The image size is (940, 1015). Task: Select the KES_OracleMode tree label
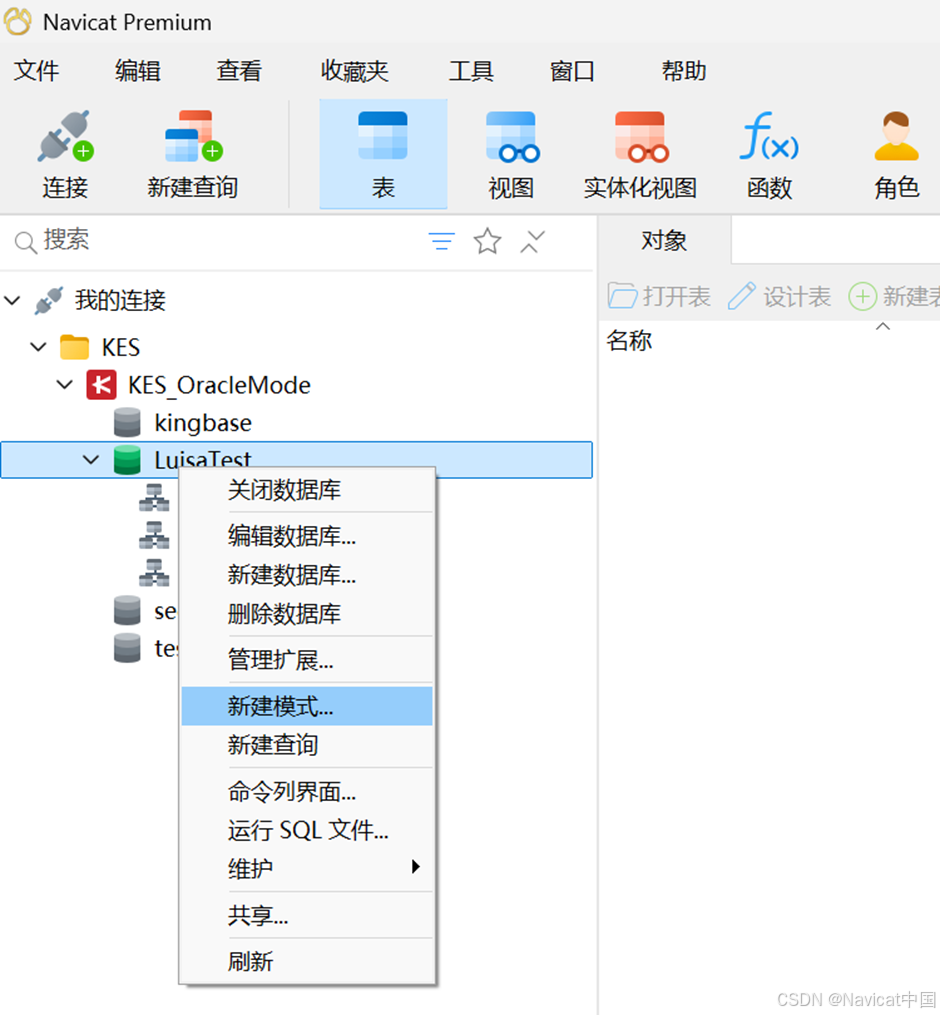(x=219, y=385)
